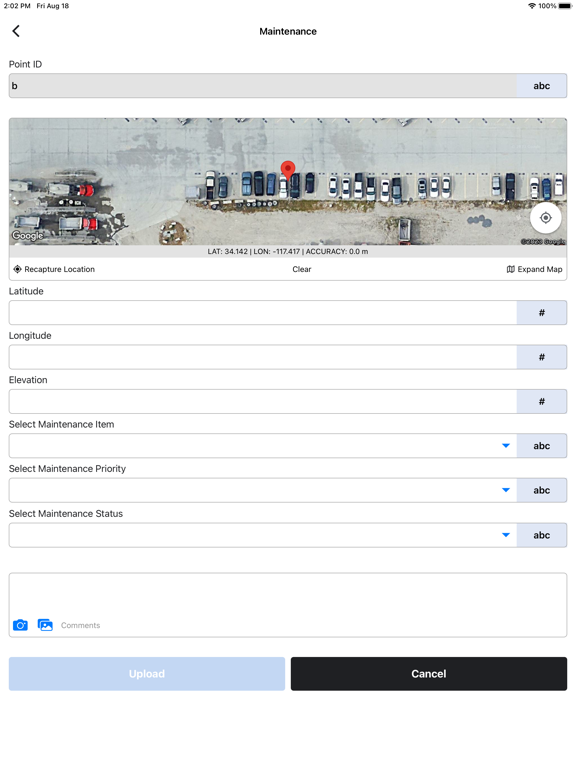This screenshot has height=768, width=576.
Task: Clear the captured location
Action: tap(302, 269)
